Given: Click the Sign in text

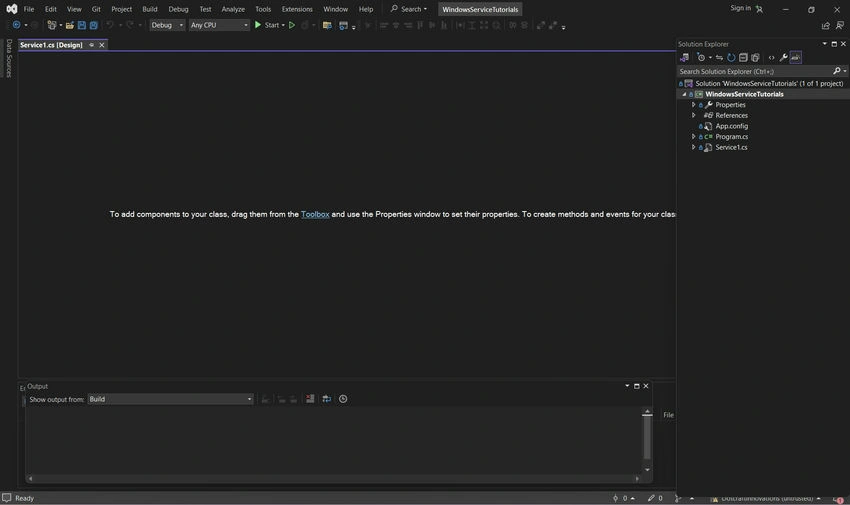Looking at the screenshot, I should 740,8.
